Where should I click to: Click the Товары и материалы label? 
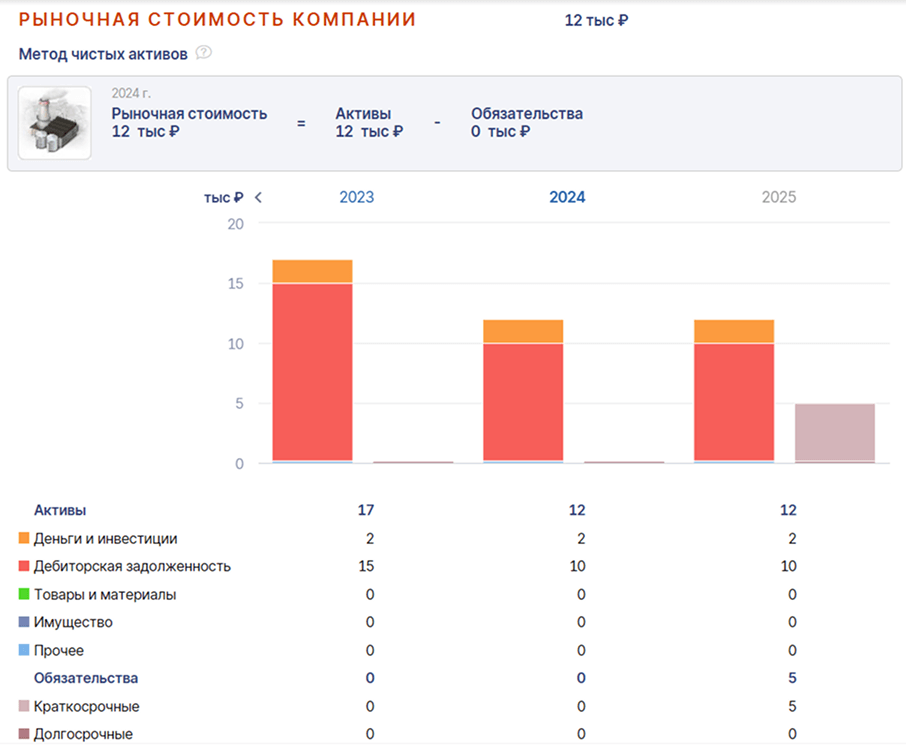point(105,595)
